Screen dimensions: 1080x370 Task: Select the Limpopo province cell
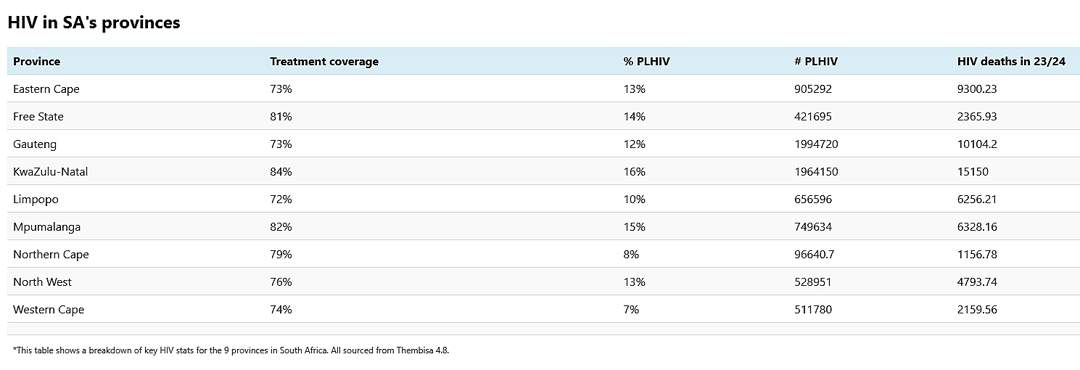click(x=36, y=199)
